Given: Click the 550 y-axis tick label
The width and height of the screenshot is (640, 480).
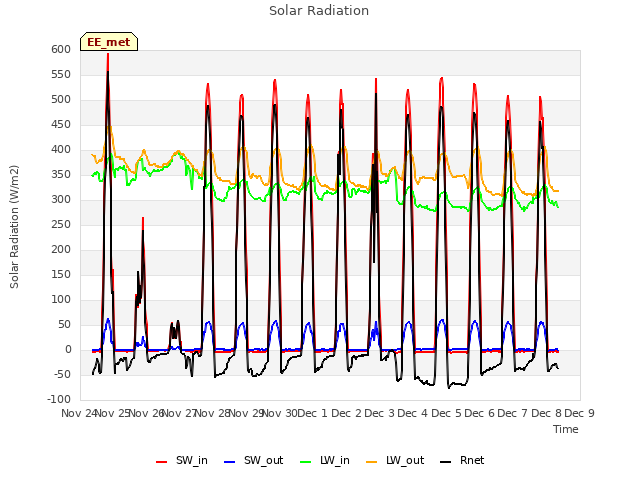Looking at the screenshot, I should coord(61,74).
